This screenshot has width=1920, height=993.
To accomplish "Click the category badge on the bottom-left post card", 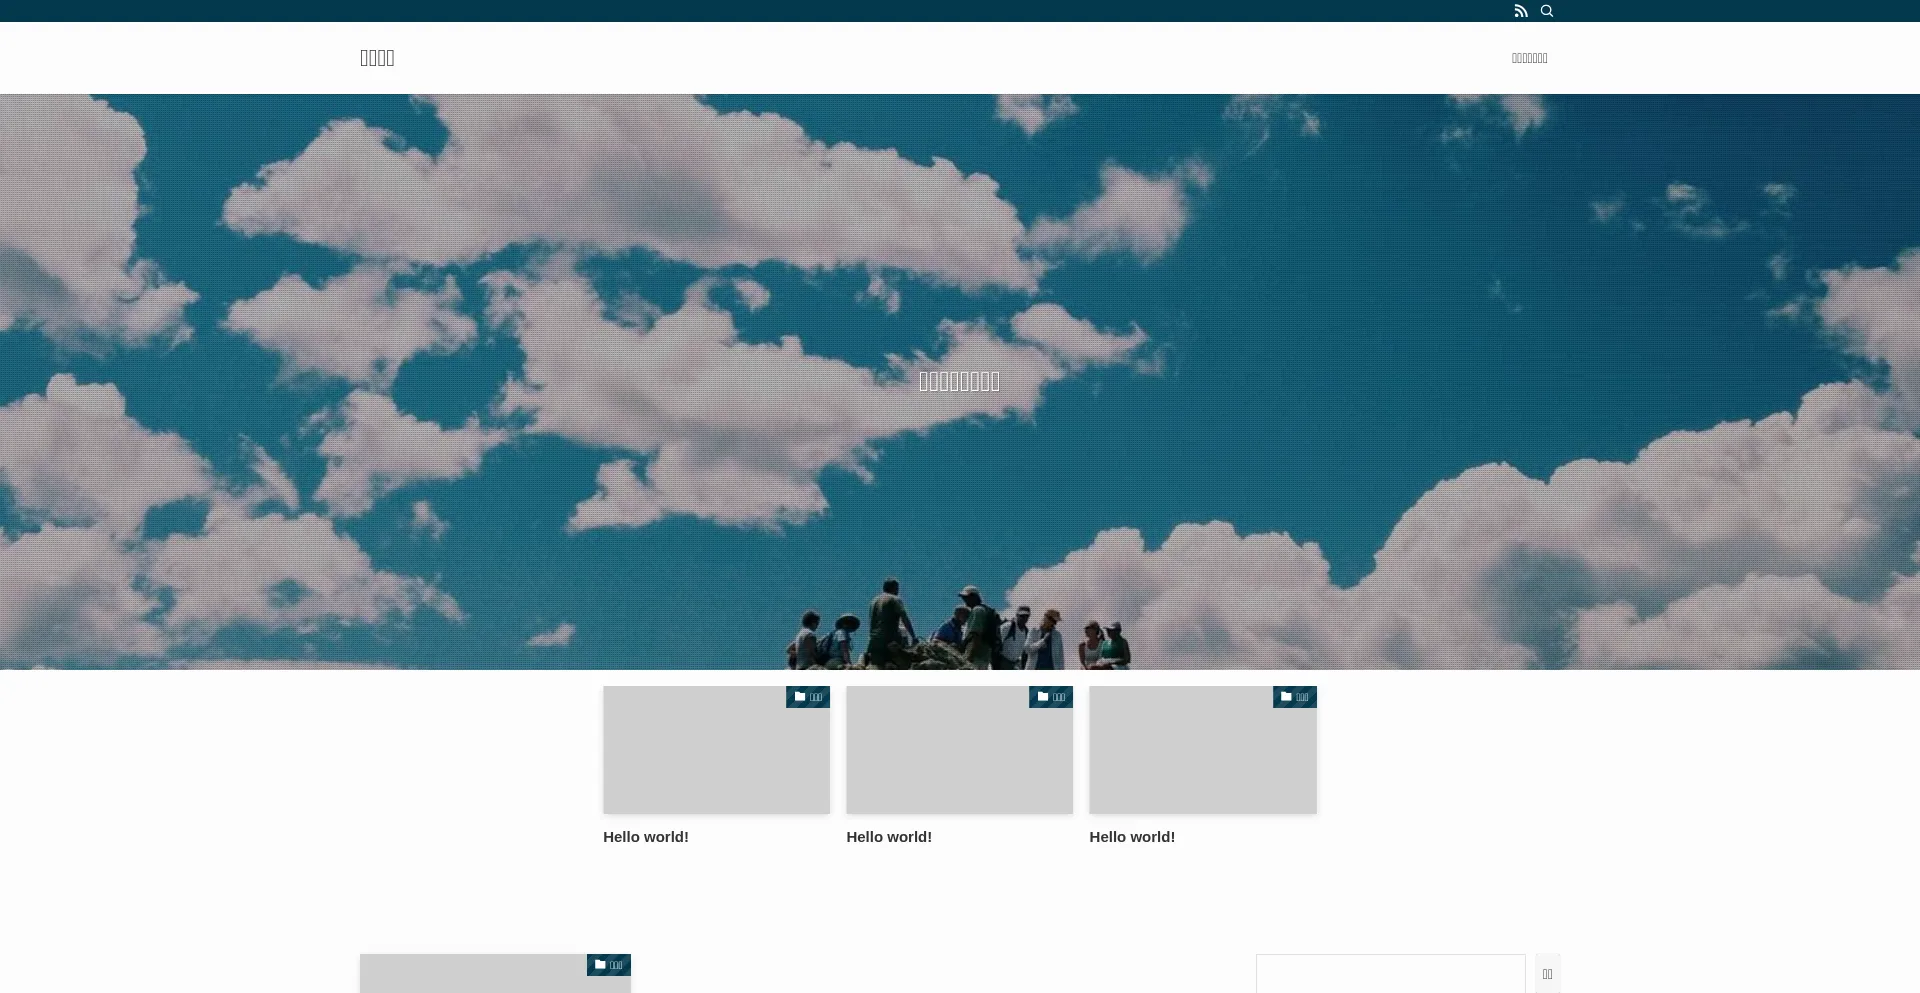I will coord(608,965).
